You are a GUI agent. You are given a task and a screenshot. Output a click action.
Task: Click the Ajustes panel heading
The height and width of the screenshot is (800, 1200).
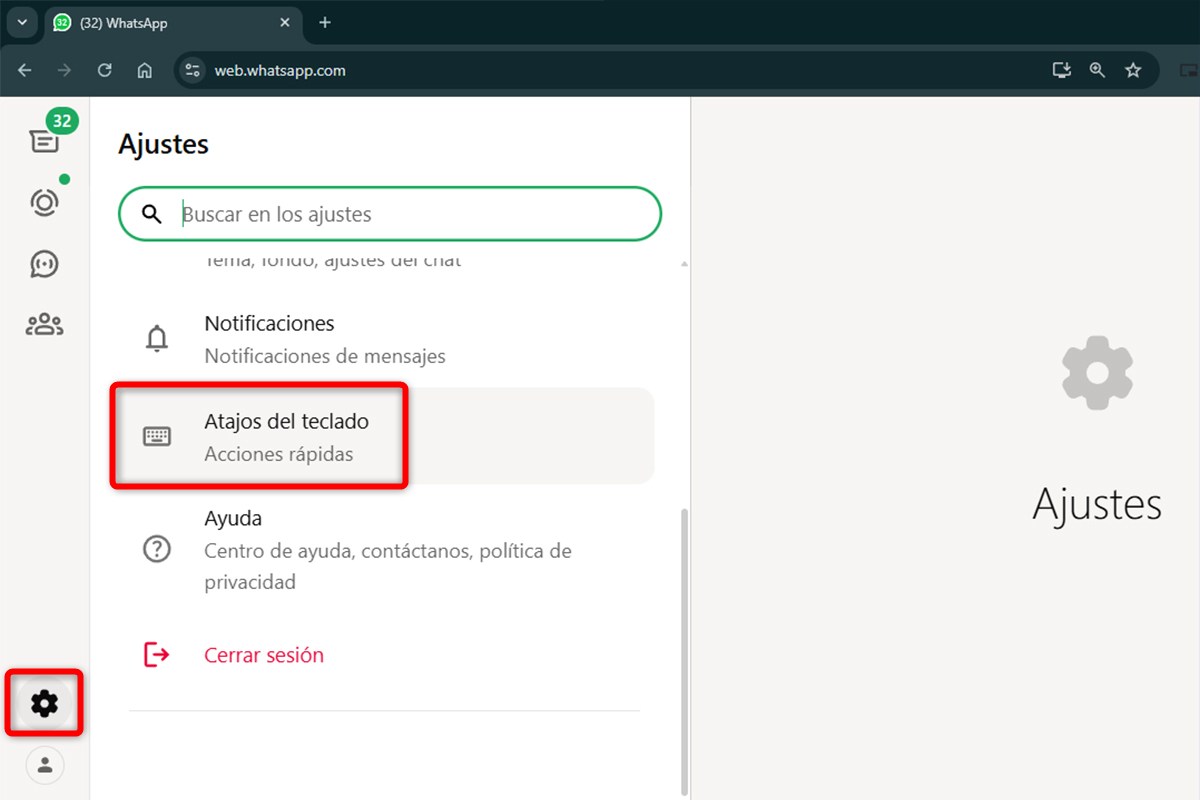click(163, 144)
